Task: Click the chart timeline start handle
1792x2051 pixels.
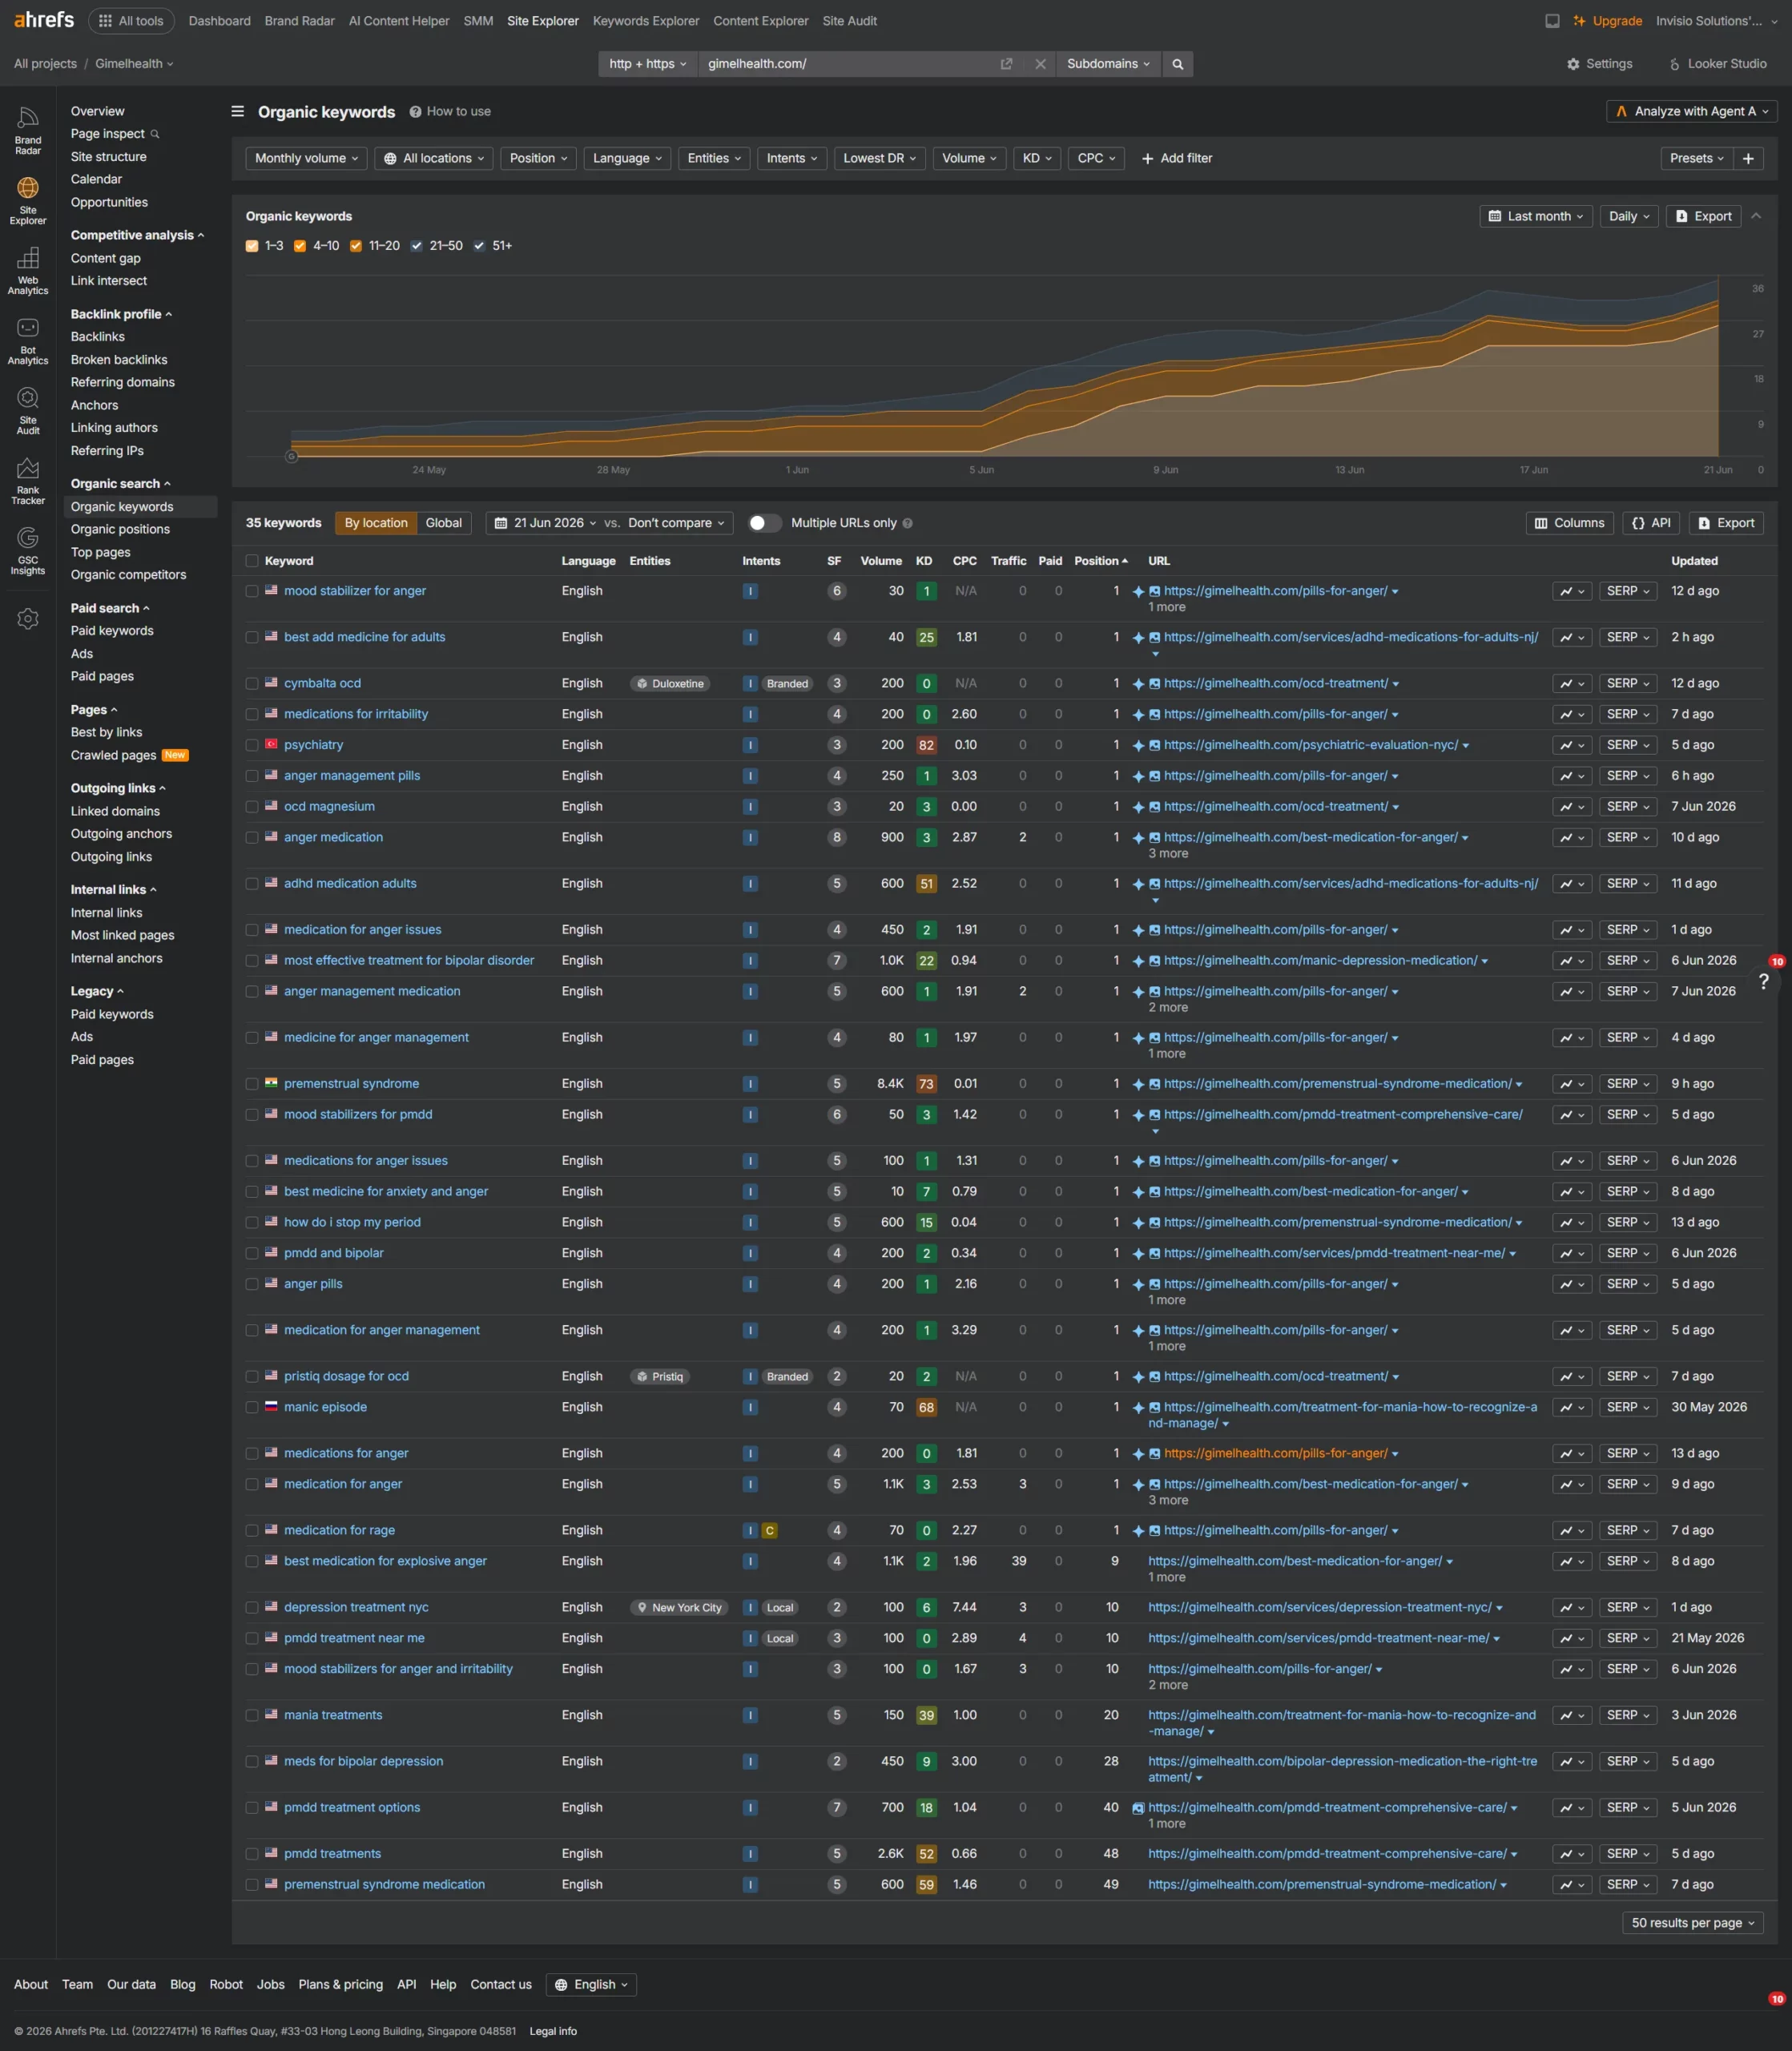Action: 292,457
